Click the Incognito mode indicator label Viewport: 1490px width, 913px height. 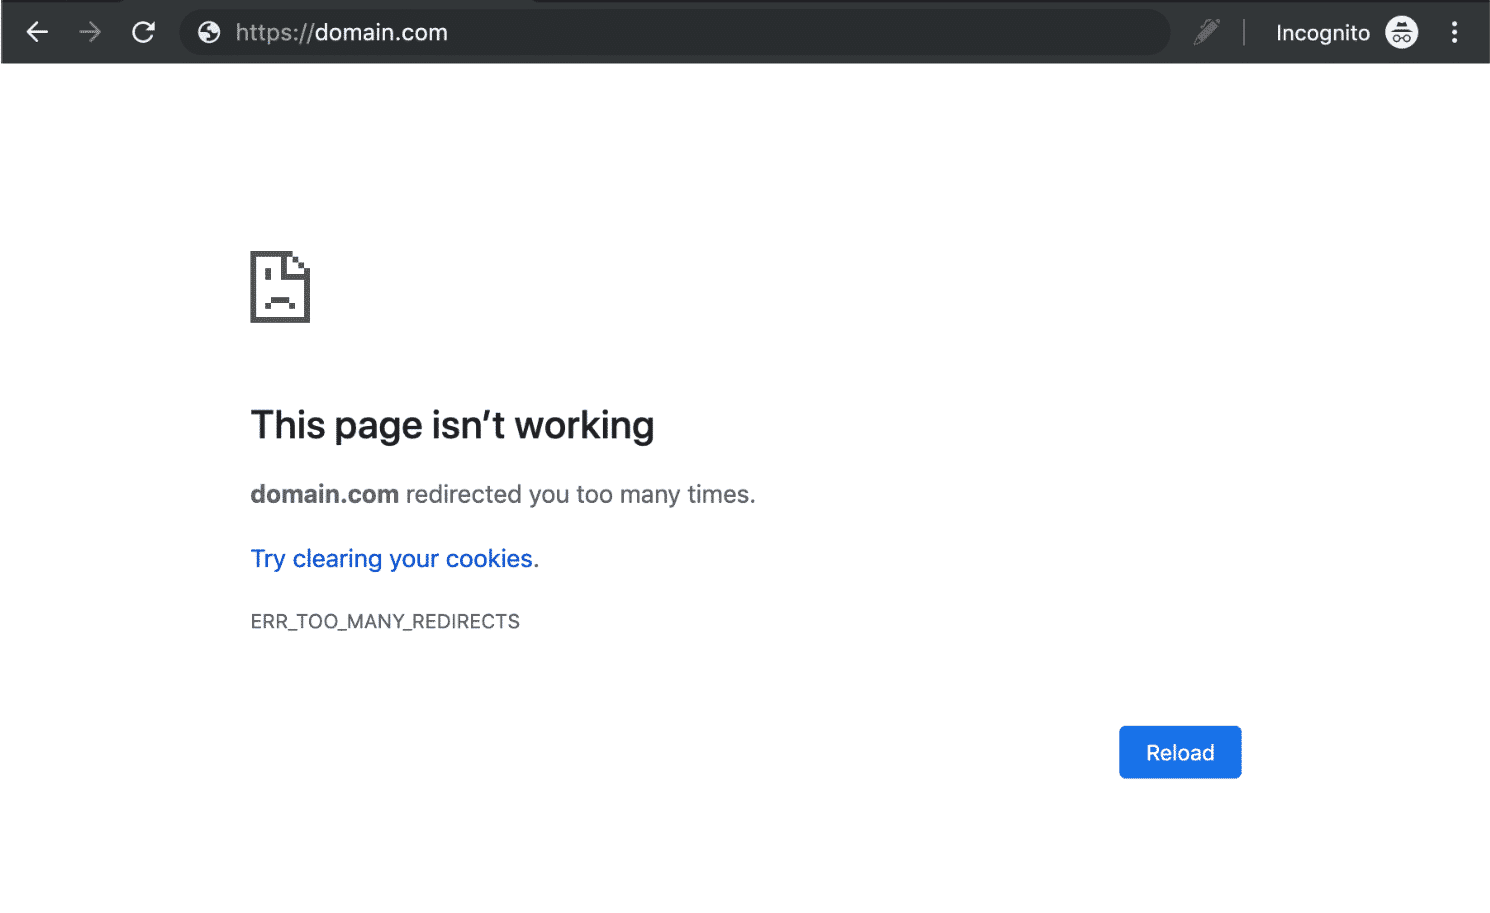click(1322, 31)
